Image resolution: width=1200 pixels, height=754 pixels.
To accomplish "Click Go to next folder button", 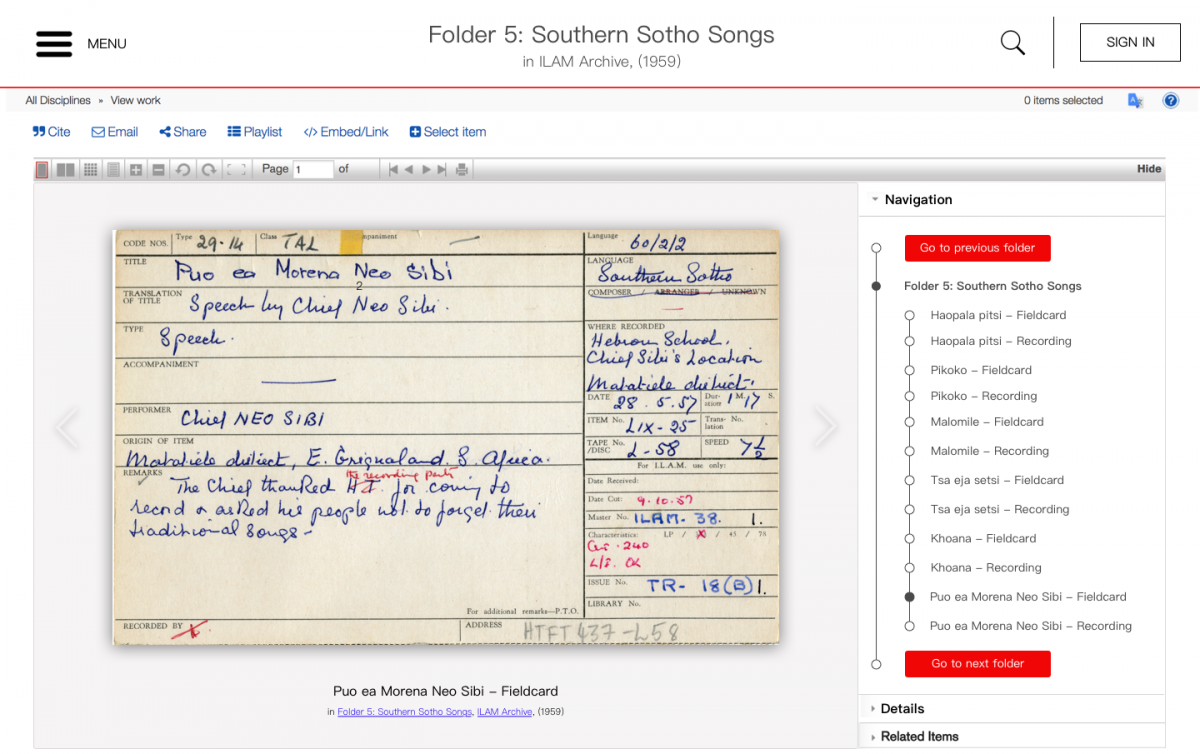I will [977, 664].
